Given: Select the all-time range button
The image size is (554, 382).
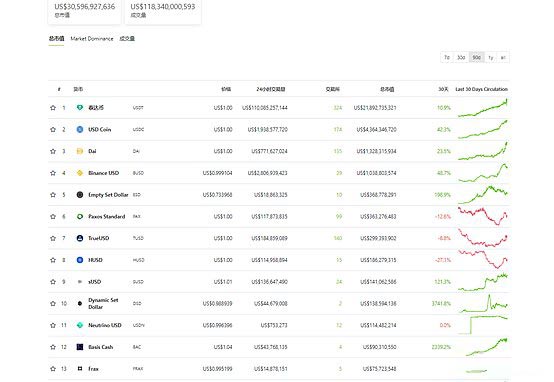Looking at the screenshot, I should [x=503, y=57].
